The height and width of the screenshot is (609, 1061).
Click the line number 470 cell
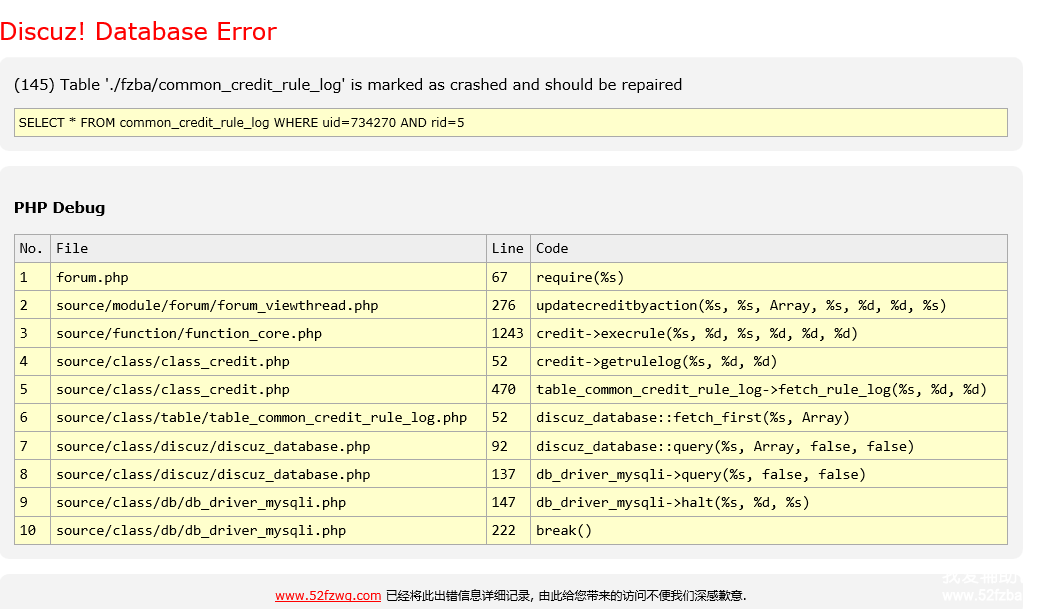click(504, 389)
